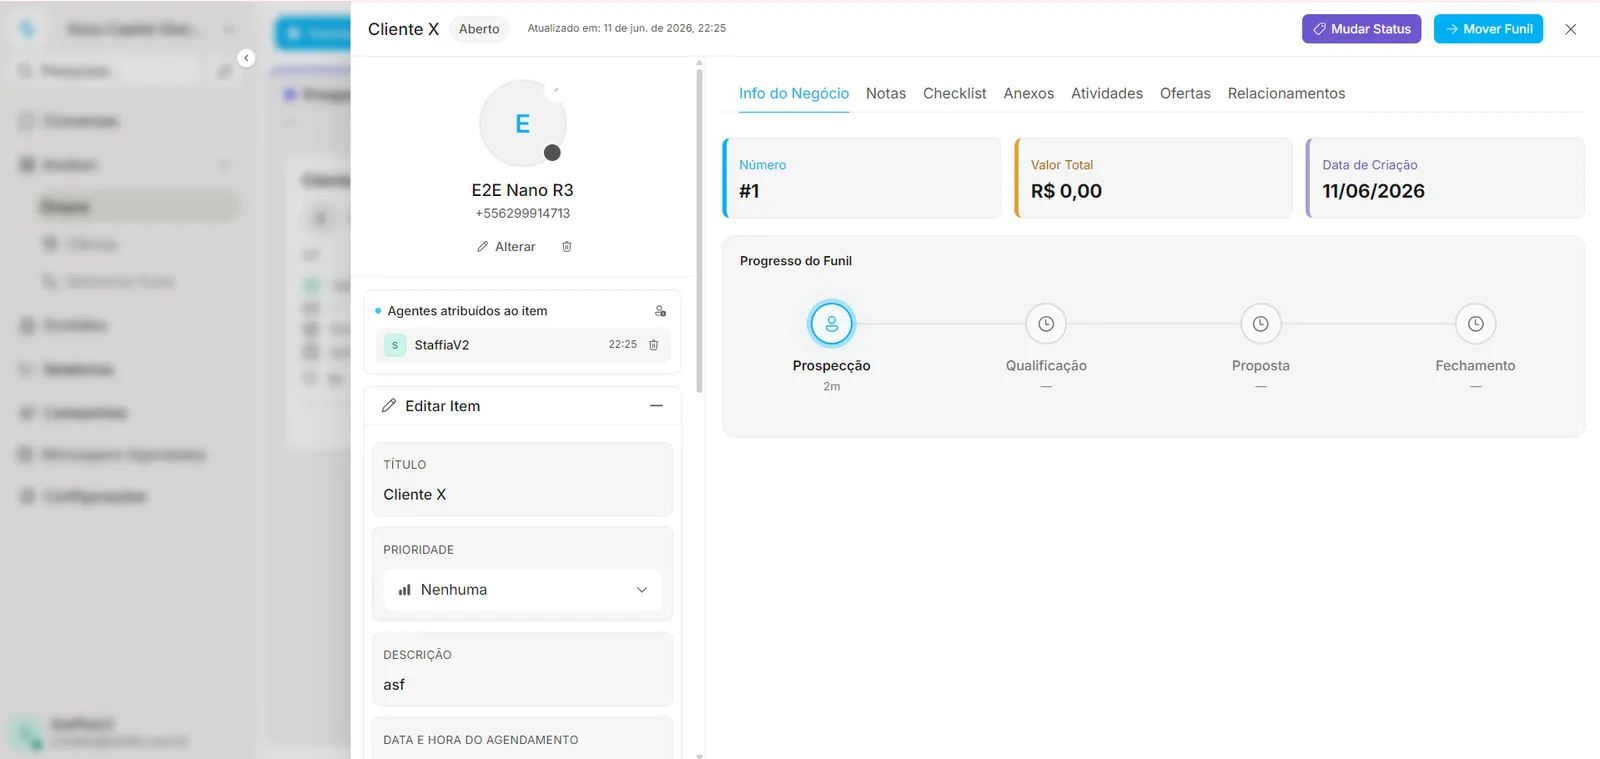This screenshot has height=759, width=1600.
Task: Click the Alterar contact button
Action: [x=506, y=247]
